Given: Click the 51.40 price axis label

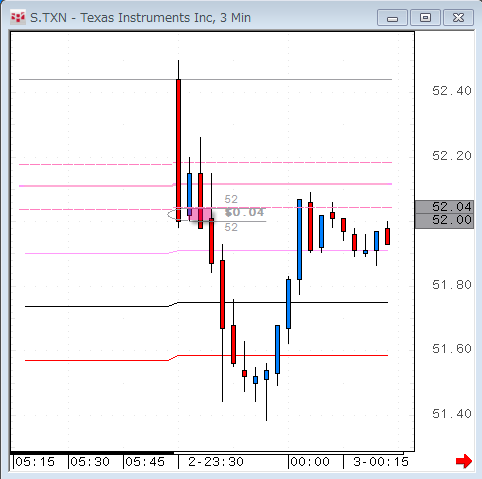Looking at the screenshot, I should [452, 414].
